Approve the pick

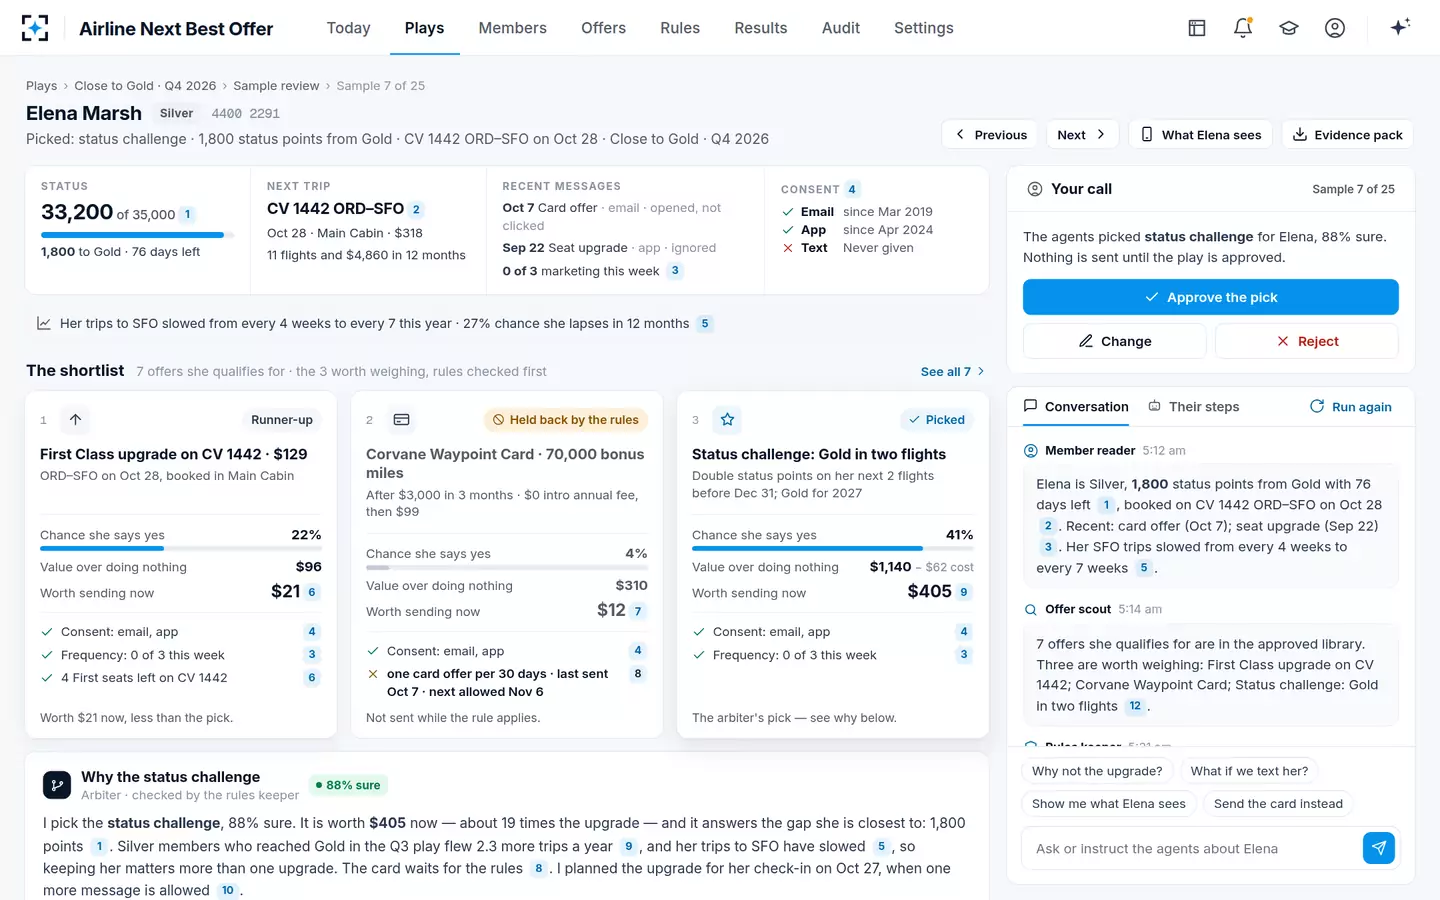point(1210,297)
